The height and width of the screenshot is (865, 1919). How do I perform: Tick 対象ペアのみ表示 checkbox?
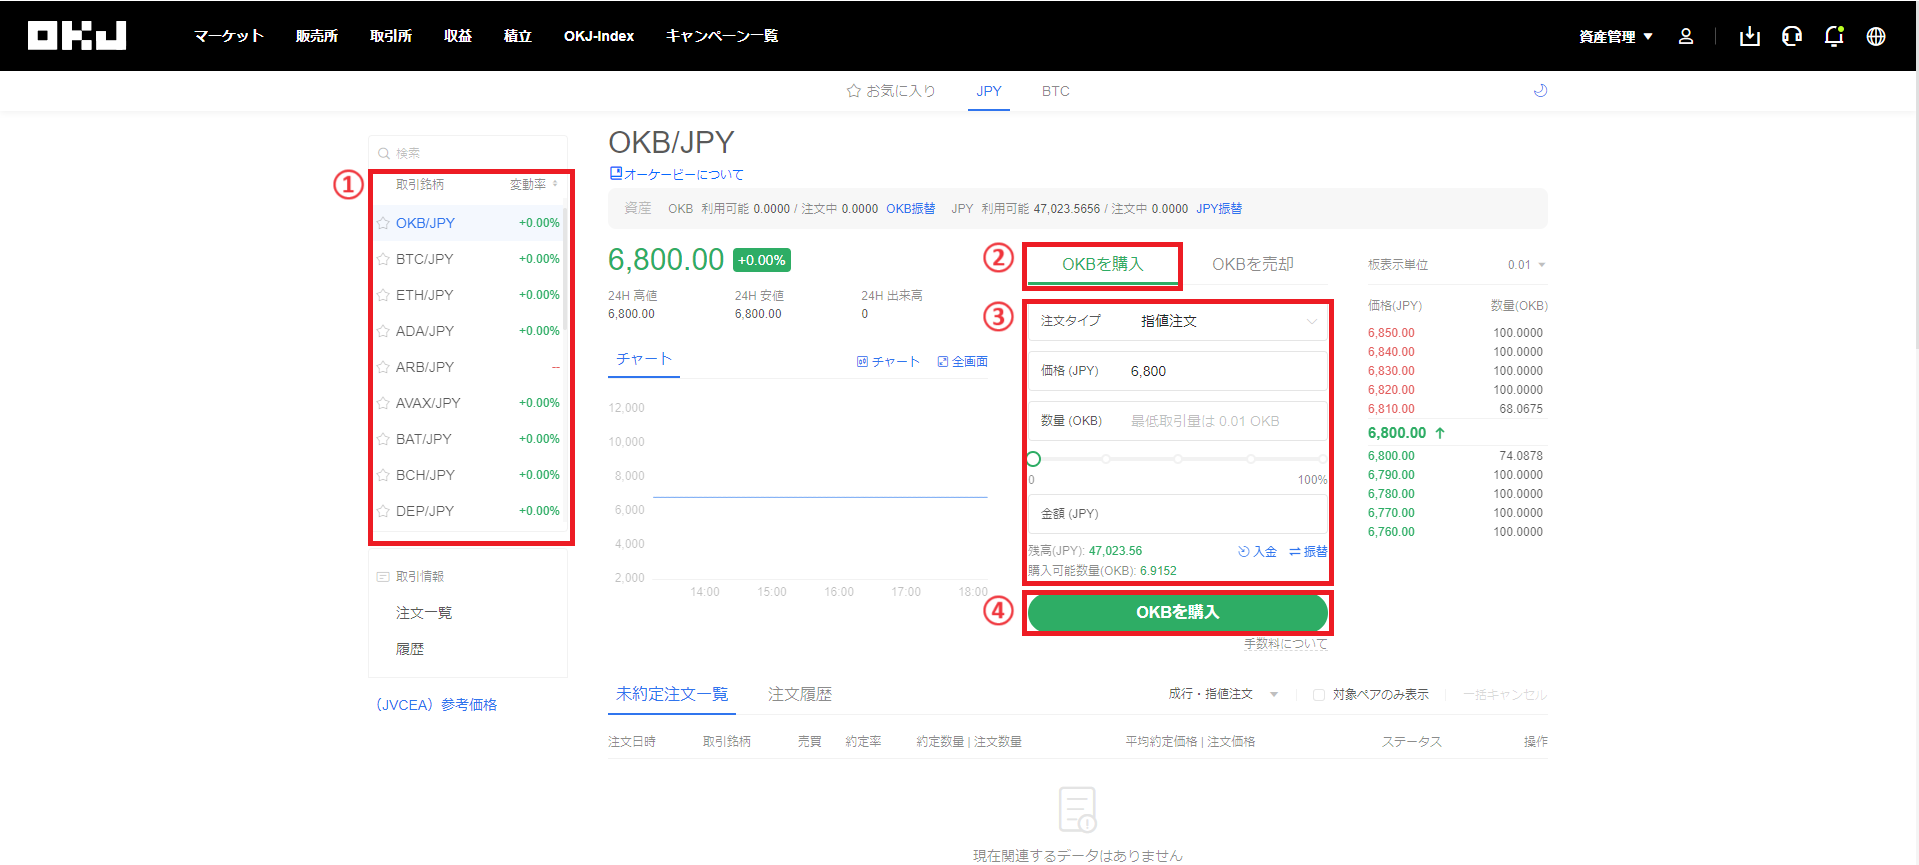point(1319,695)
